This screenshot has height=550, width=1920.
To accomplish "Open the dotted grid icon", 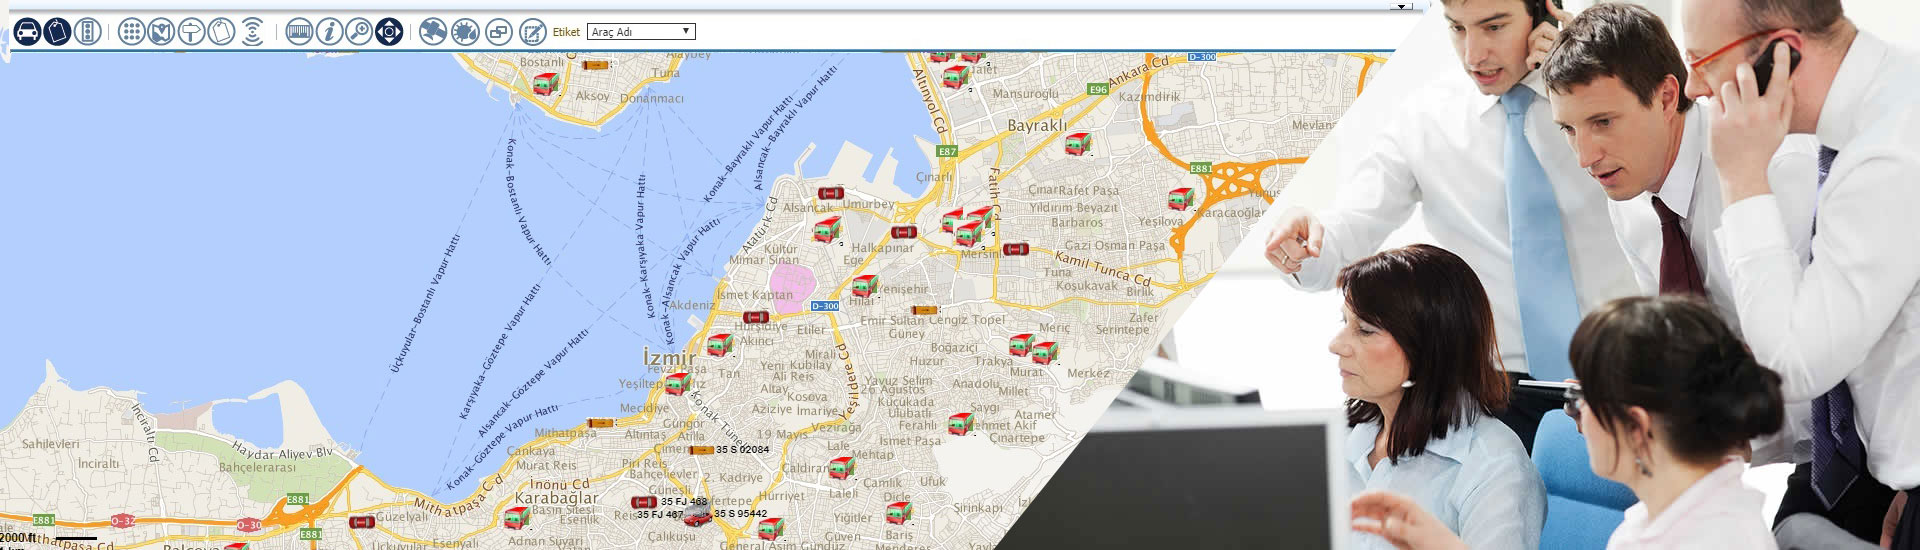I will (x=131, y=32).
